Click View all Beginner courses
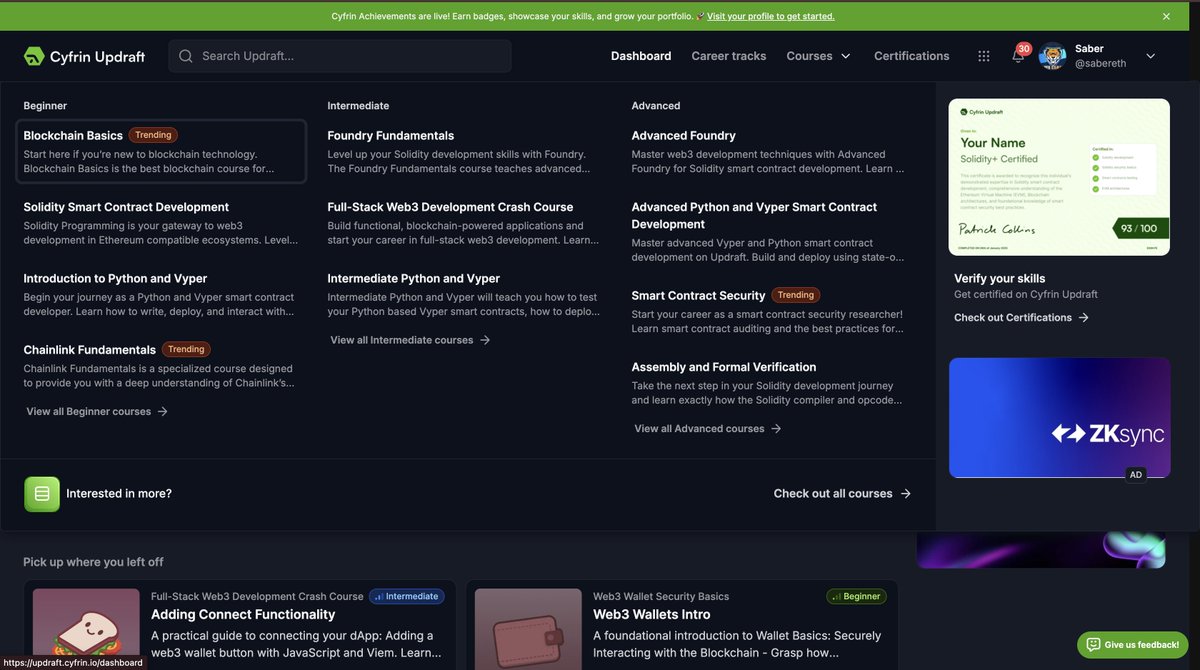 click(97, 411)
